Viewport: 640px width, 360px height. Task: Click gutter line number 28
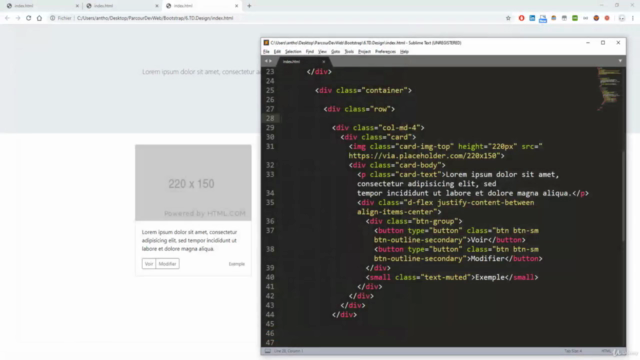point(270,118)
